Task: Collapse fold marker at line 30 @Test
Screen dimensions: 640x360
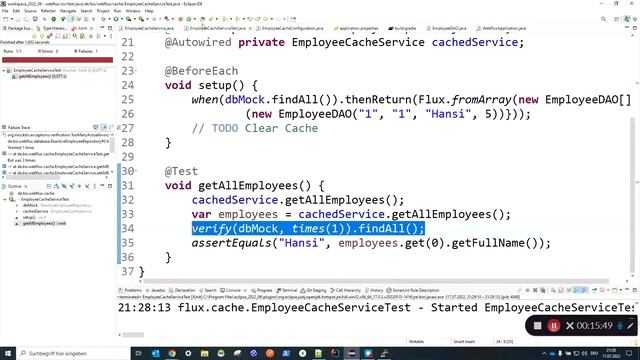Action: (x=136, y=171)
